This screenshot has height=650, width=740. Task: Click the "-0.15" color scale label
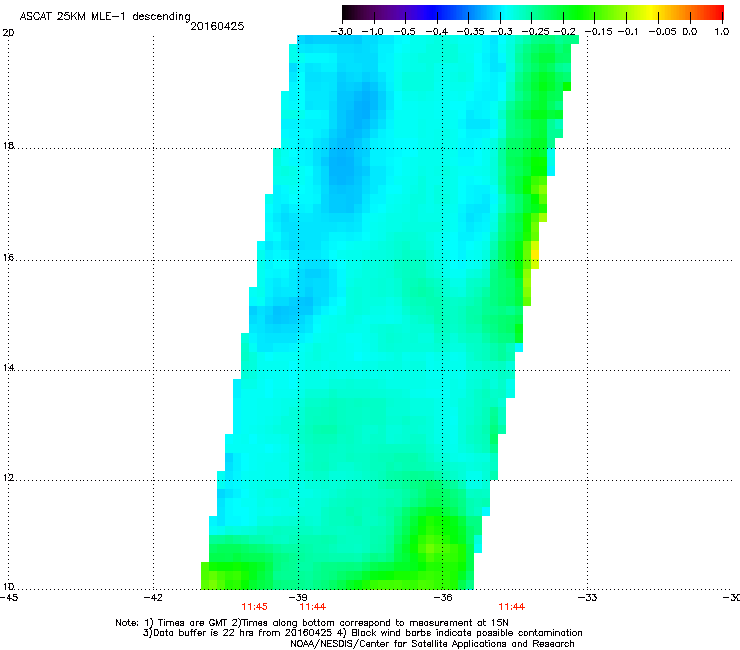tap(598, 32)
